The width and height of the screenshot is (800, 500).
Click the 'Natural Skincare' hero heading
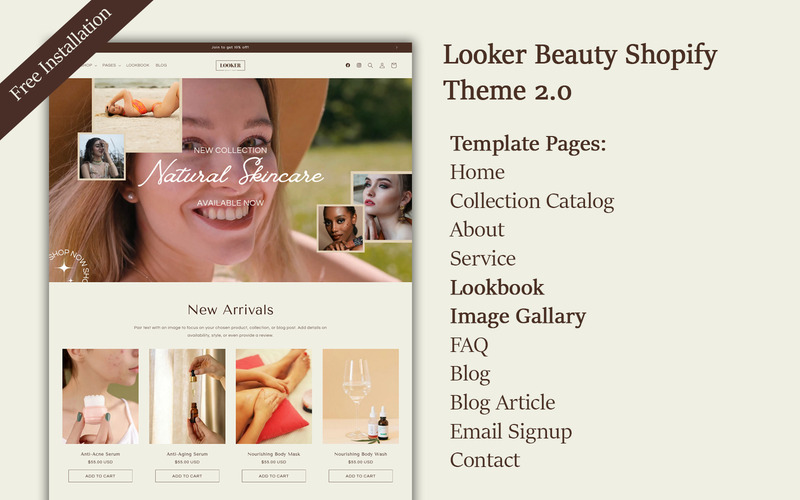pyautogui.click(x=231, y=173)
